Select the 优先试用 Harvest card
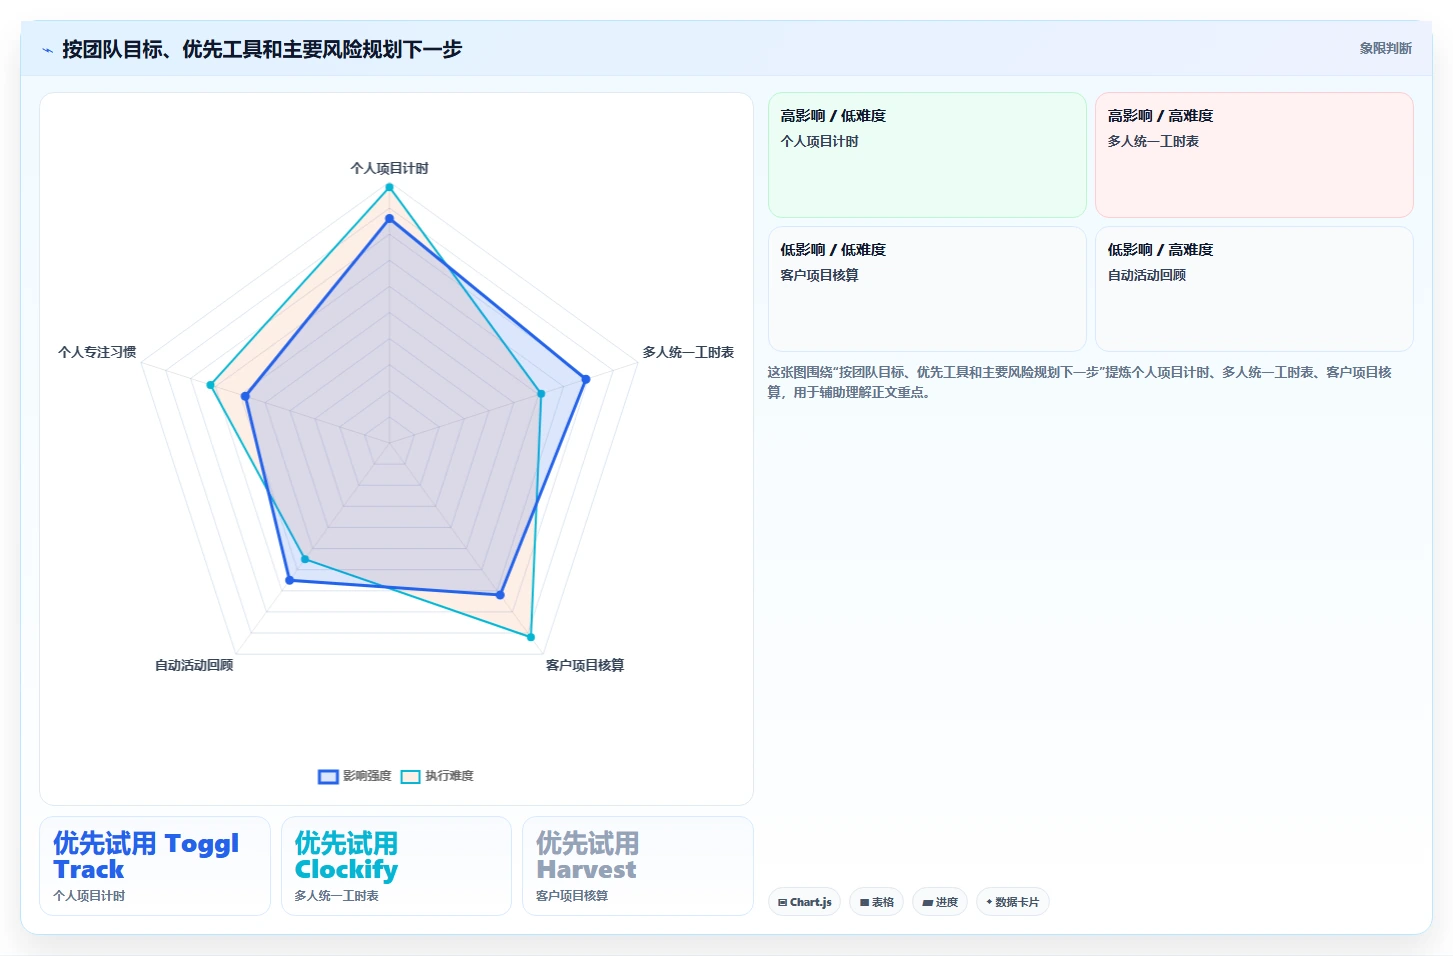 (x=638, y=866)
